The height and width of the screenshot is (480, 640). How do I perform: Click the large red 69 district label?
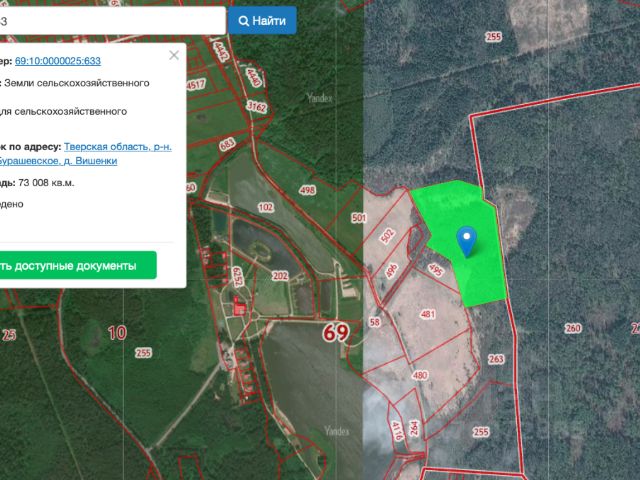pos(335,333)
